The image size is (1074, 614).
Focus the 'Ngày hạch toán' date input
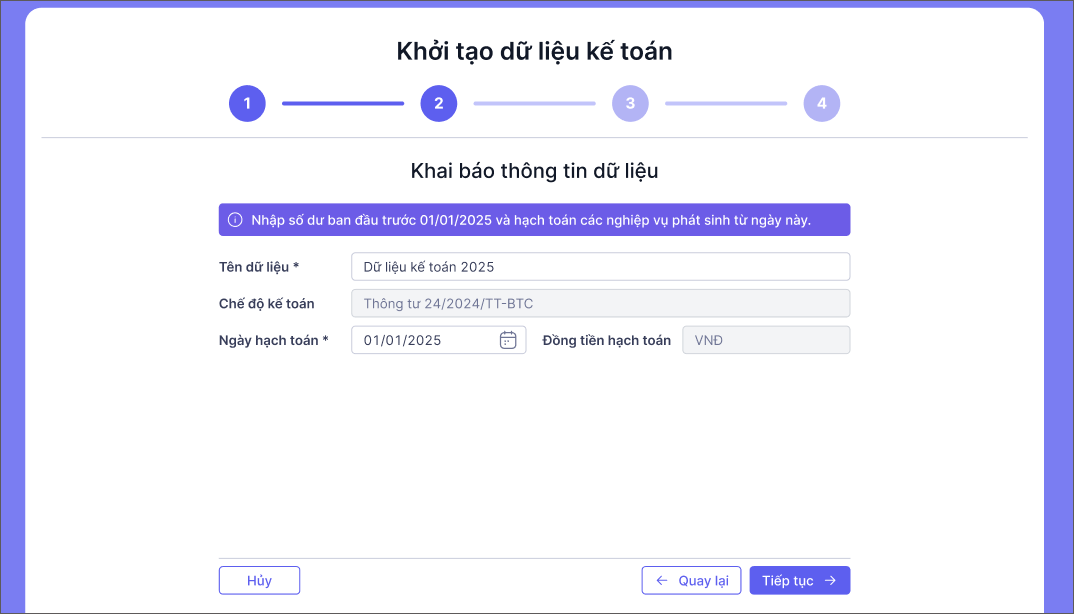pyautogui.click(x=425, y=340)
